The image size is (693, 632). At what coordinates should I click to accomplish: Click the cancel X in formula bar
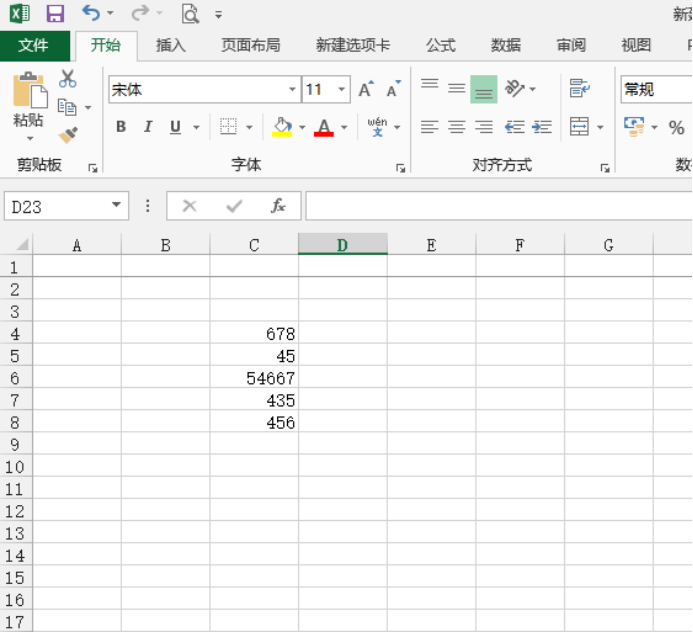coord(190,206)
